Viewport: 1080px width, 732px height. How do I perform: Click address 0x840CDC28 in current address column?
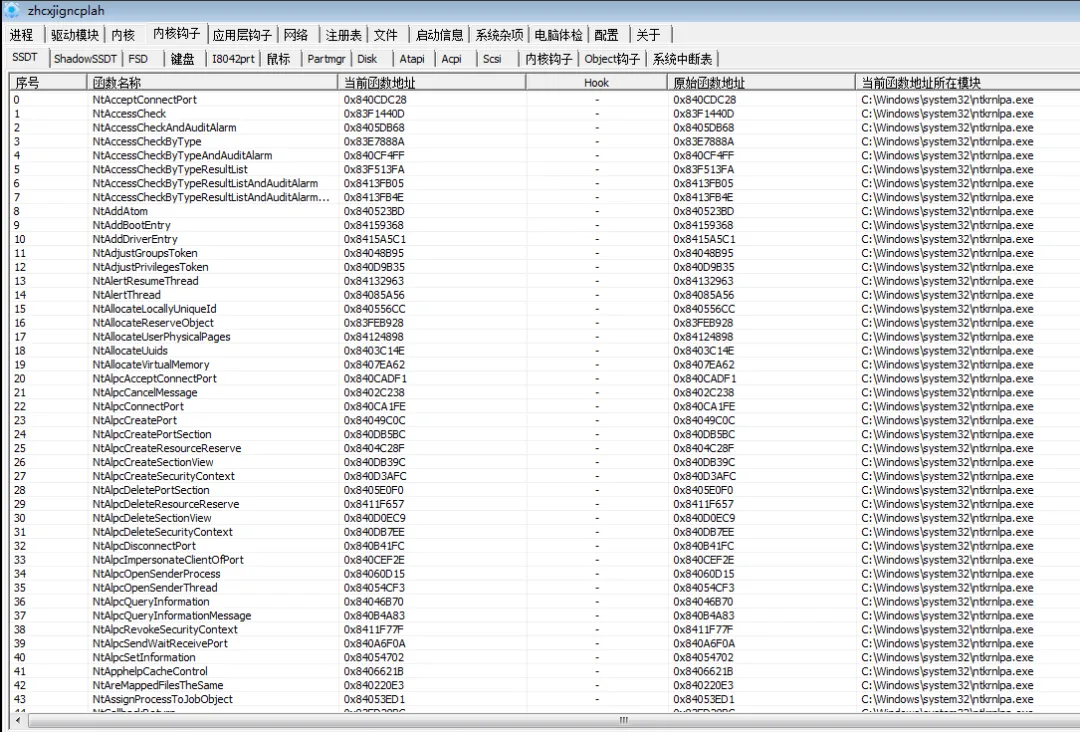(375, 100)
